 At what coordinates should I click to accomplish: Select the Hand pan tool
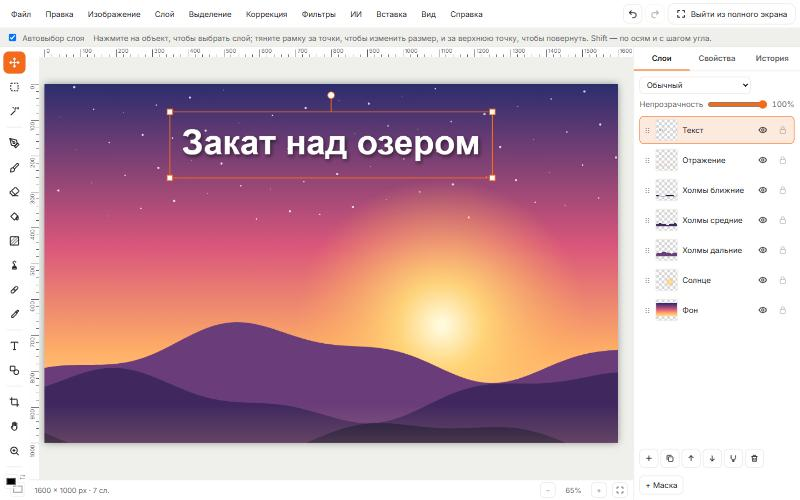click(14, 427)
